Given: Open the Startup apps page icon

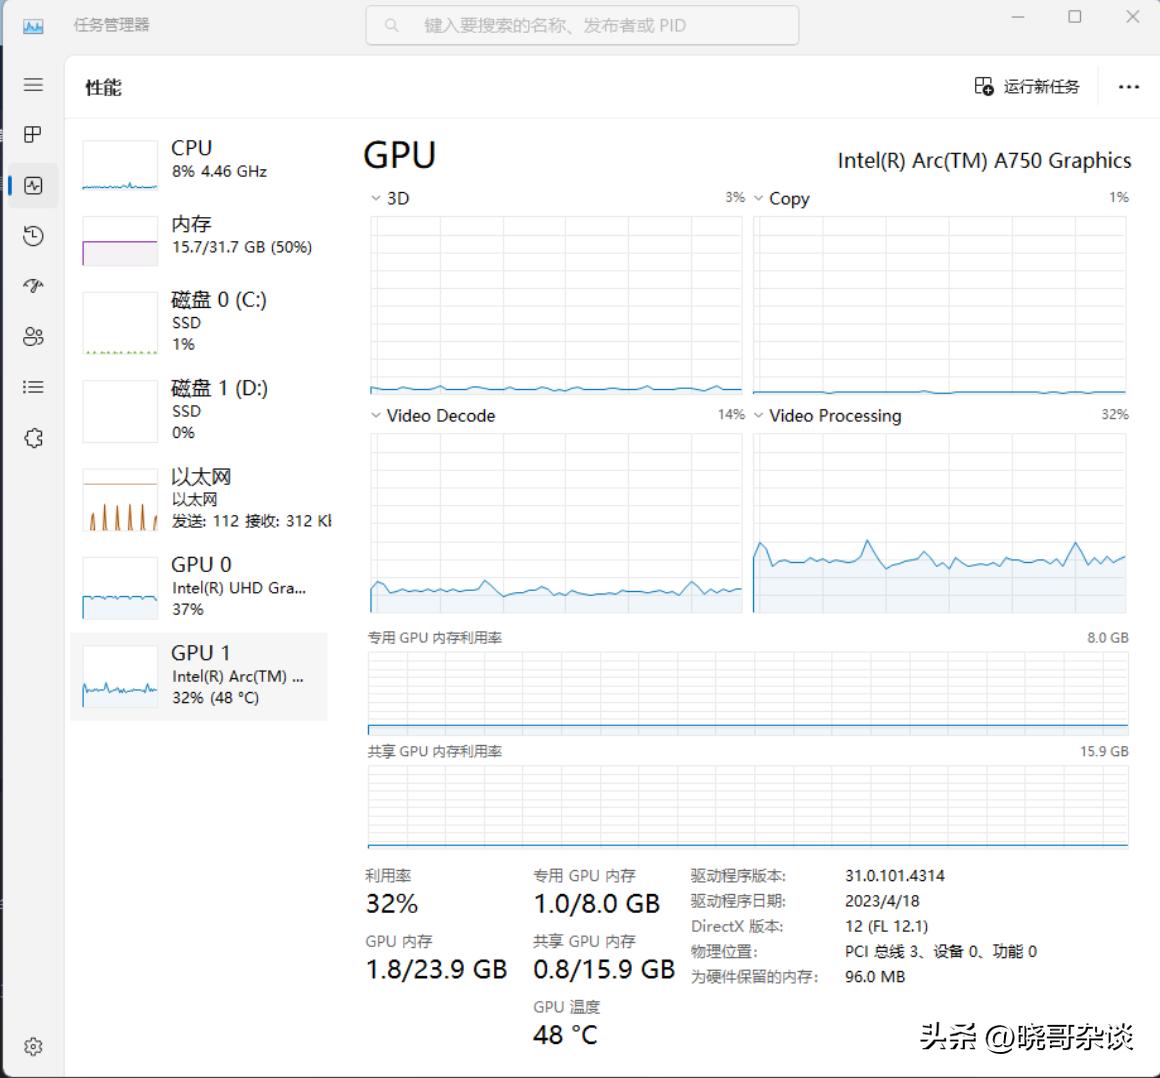Looking at the screenshot, I should (x=33, y=286).
